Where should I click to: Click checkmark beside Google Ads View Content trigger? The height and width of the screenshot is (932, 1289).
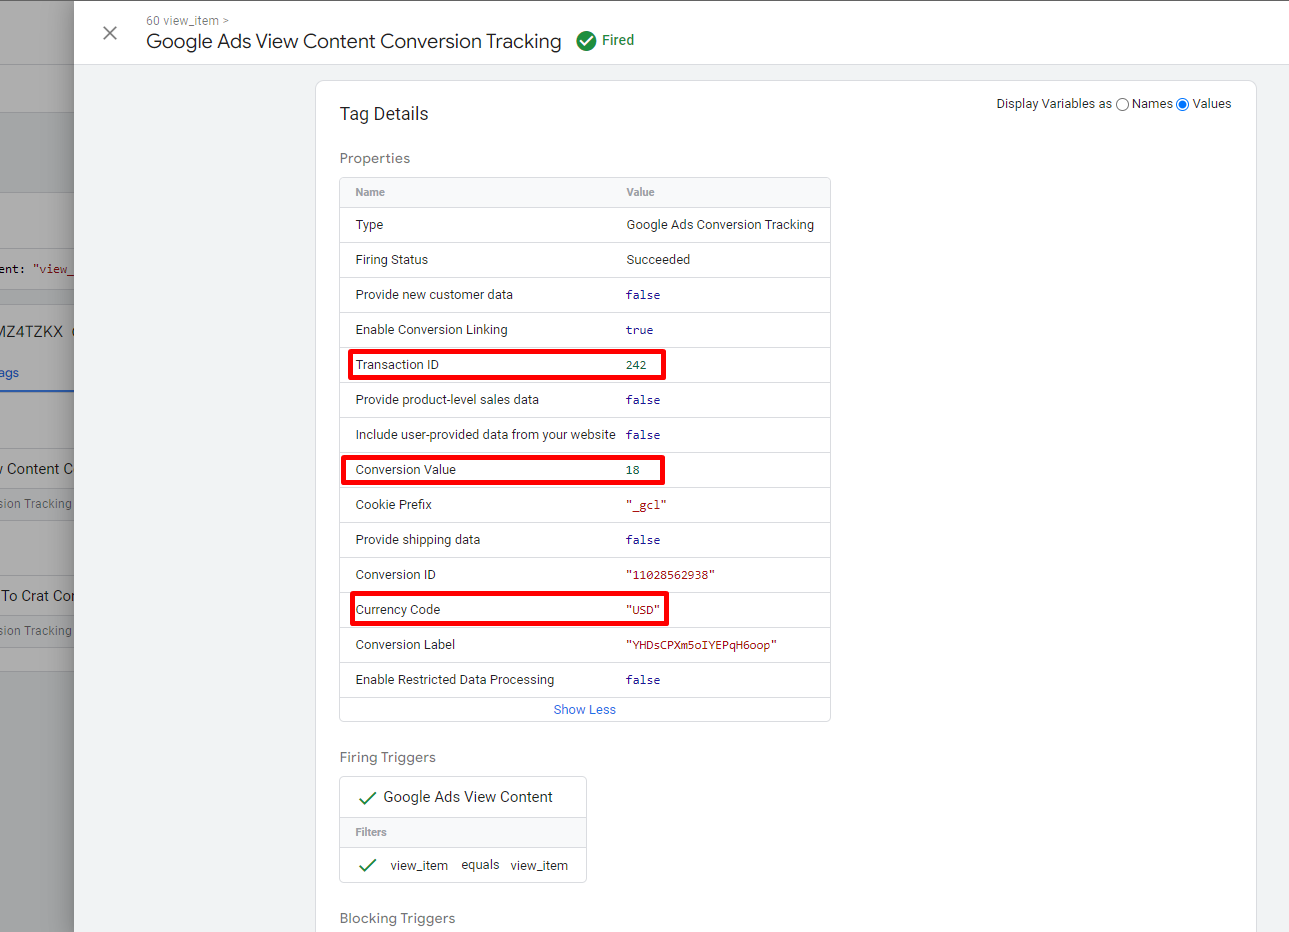click(367, 796)
